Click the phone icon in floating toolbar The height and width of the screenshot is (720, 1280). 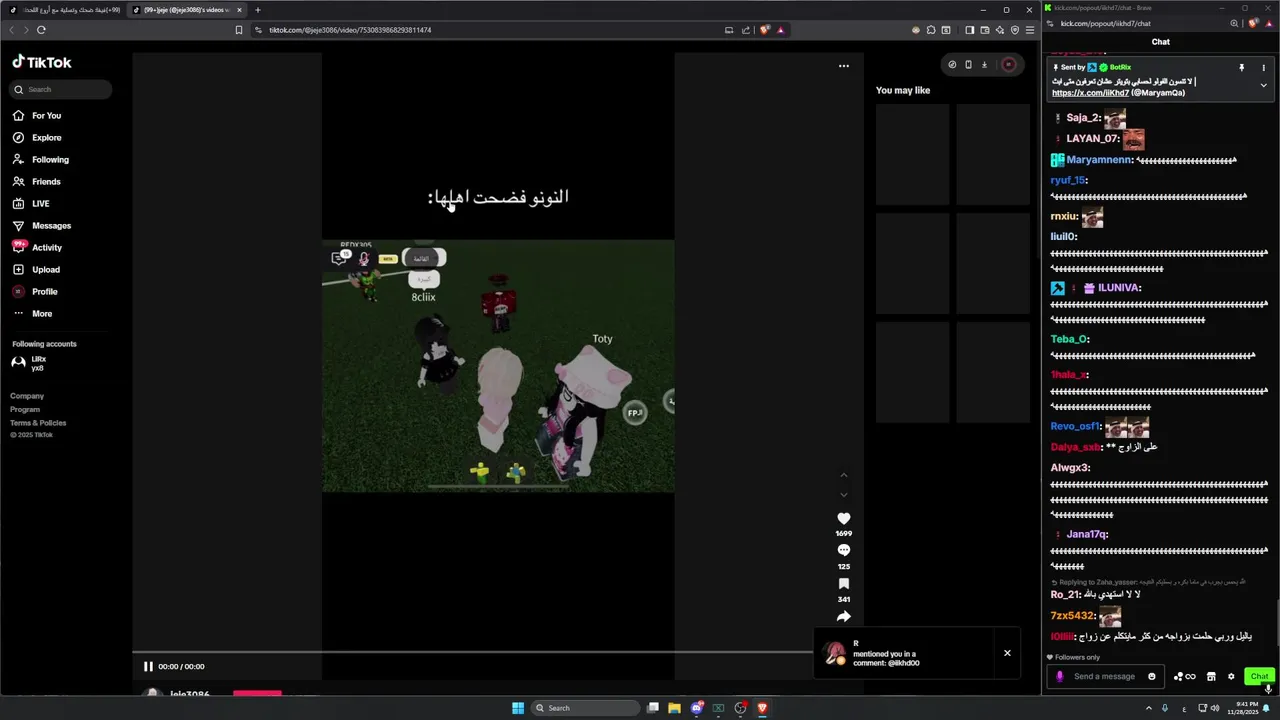968,65
